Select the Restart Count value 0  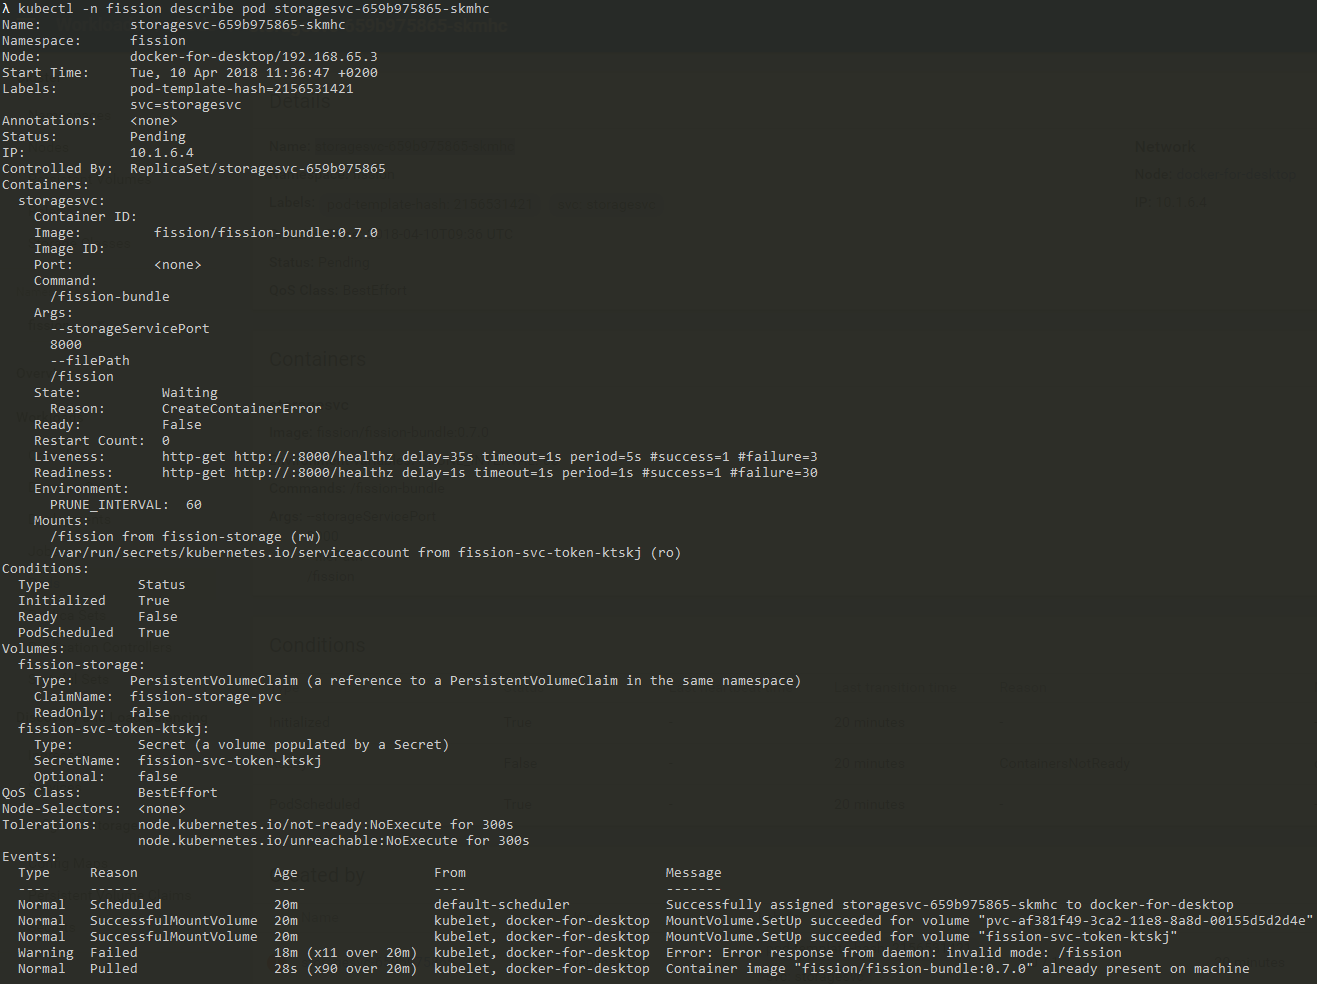coord(166,440)
